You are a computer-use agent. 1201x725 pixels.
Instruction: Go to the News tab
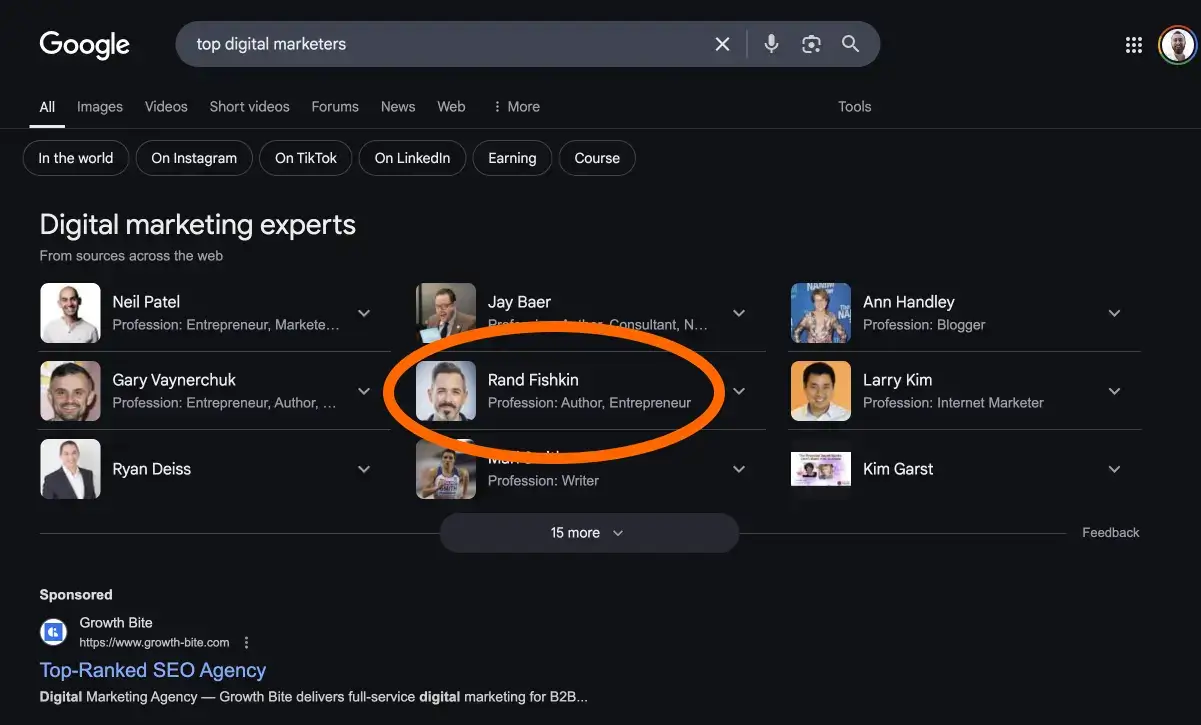pos(398,107)
